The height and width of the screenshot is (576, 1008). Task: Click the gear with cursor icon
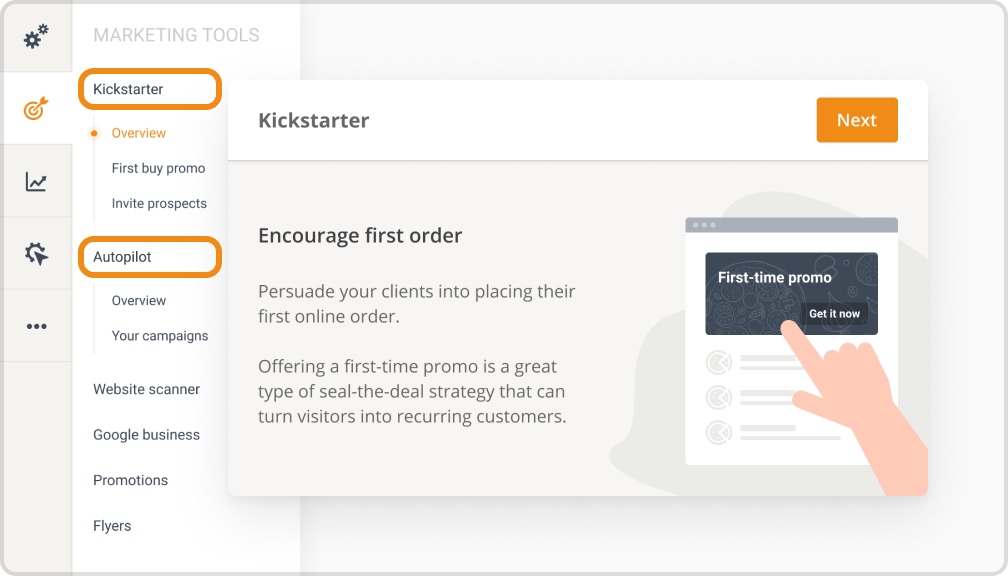[x=37, y=254]
